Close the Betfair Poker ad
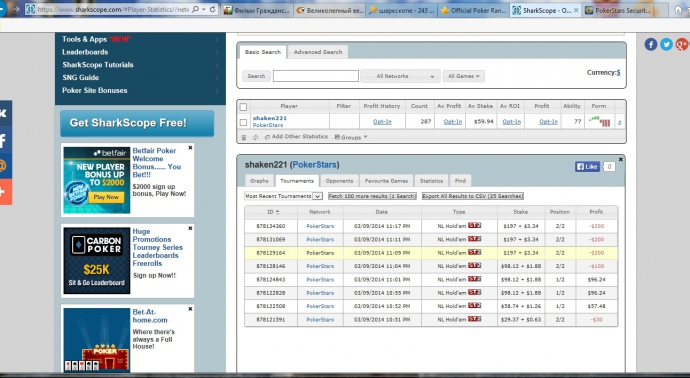The height and width of the screenshot is (378, 690). pos(190,148)
